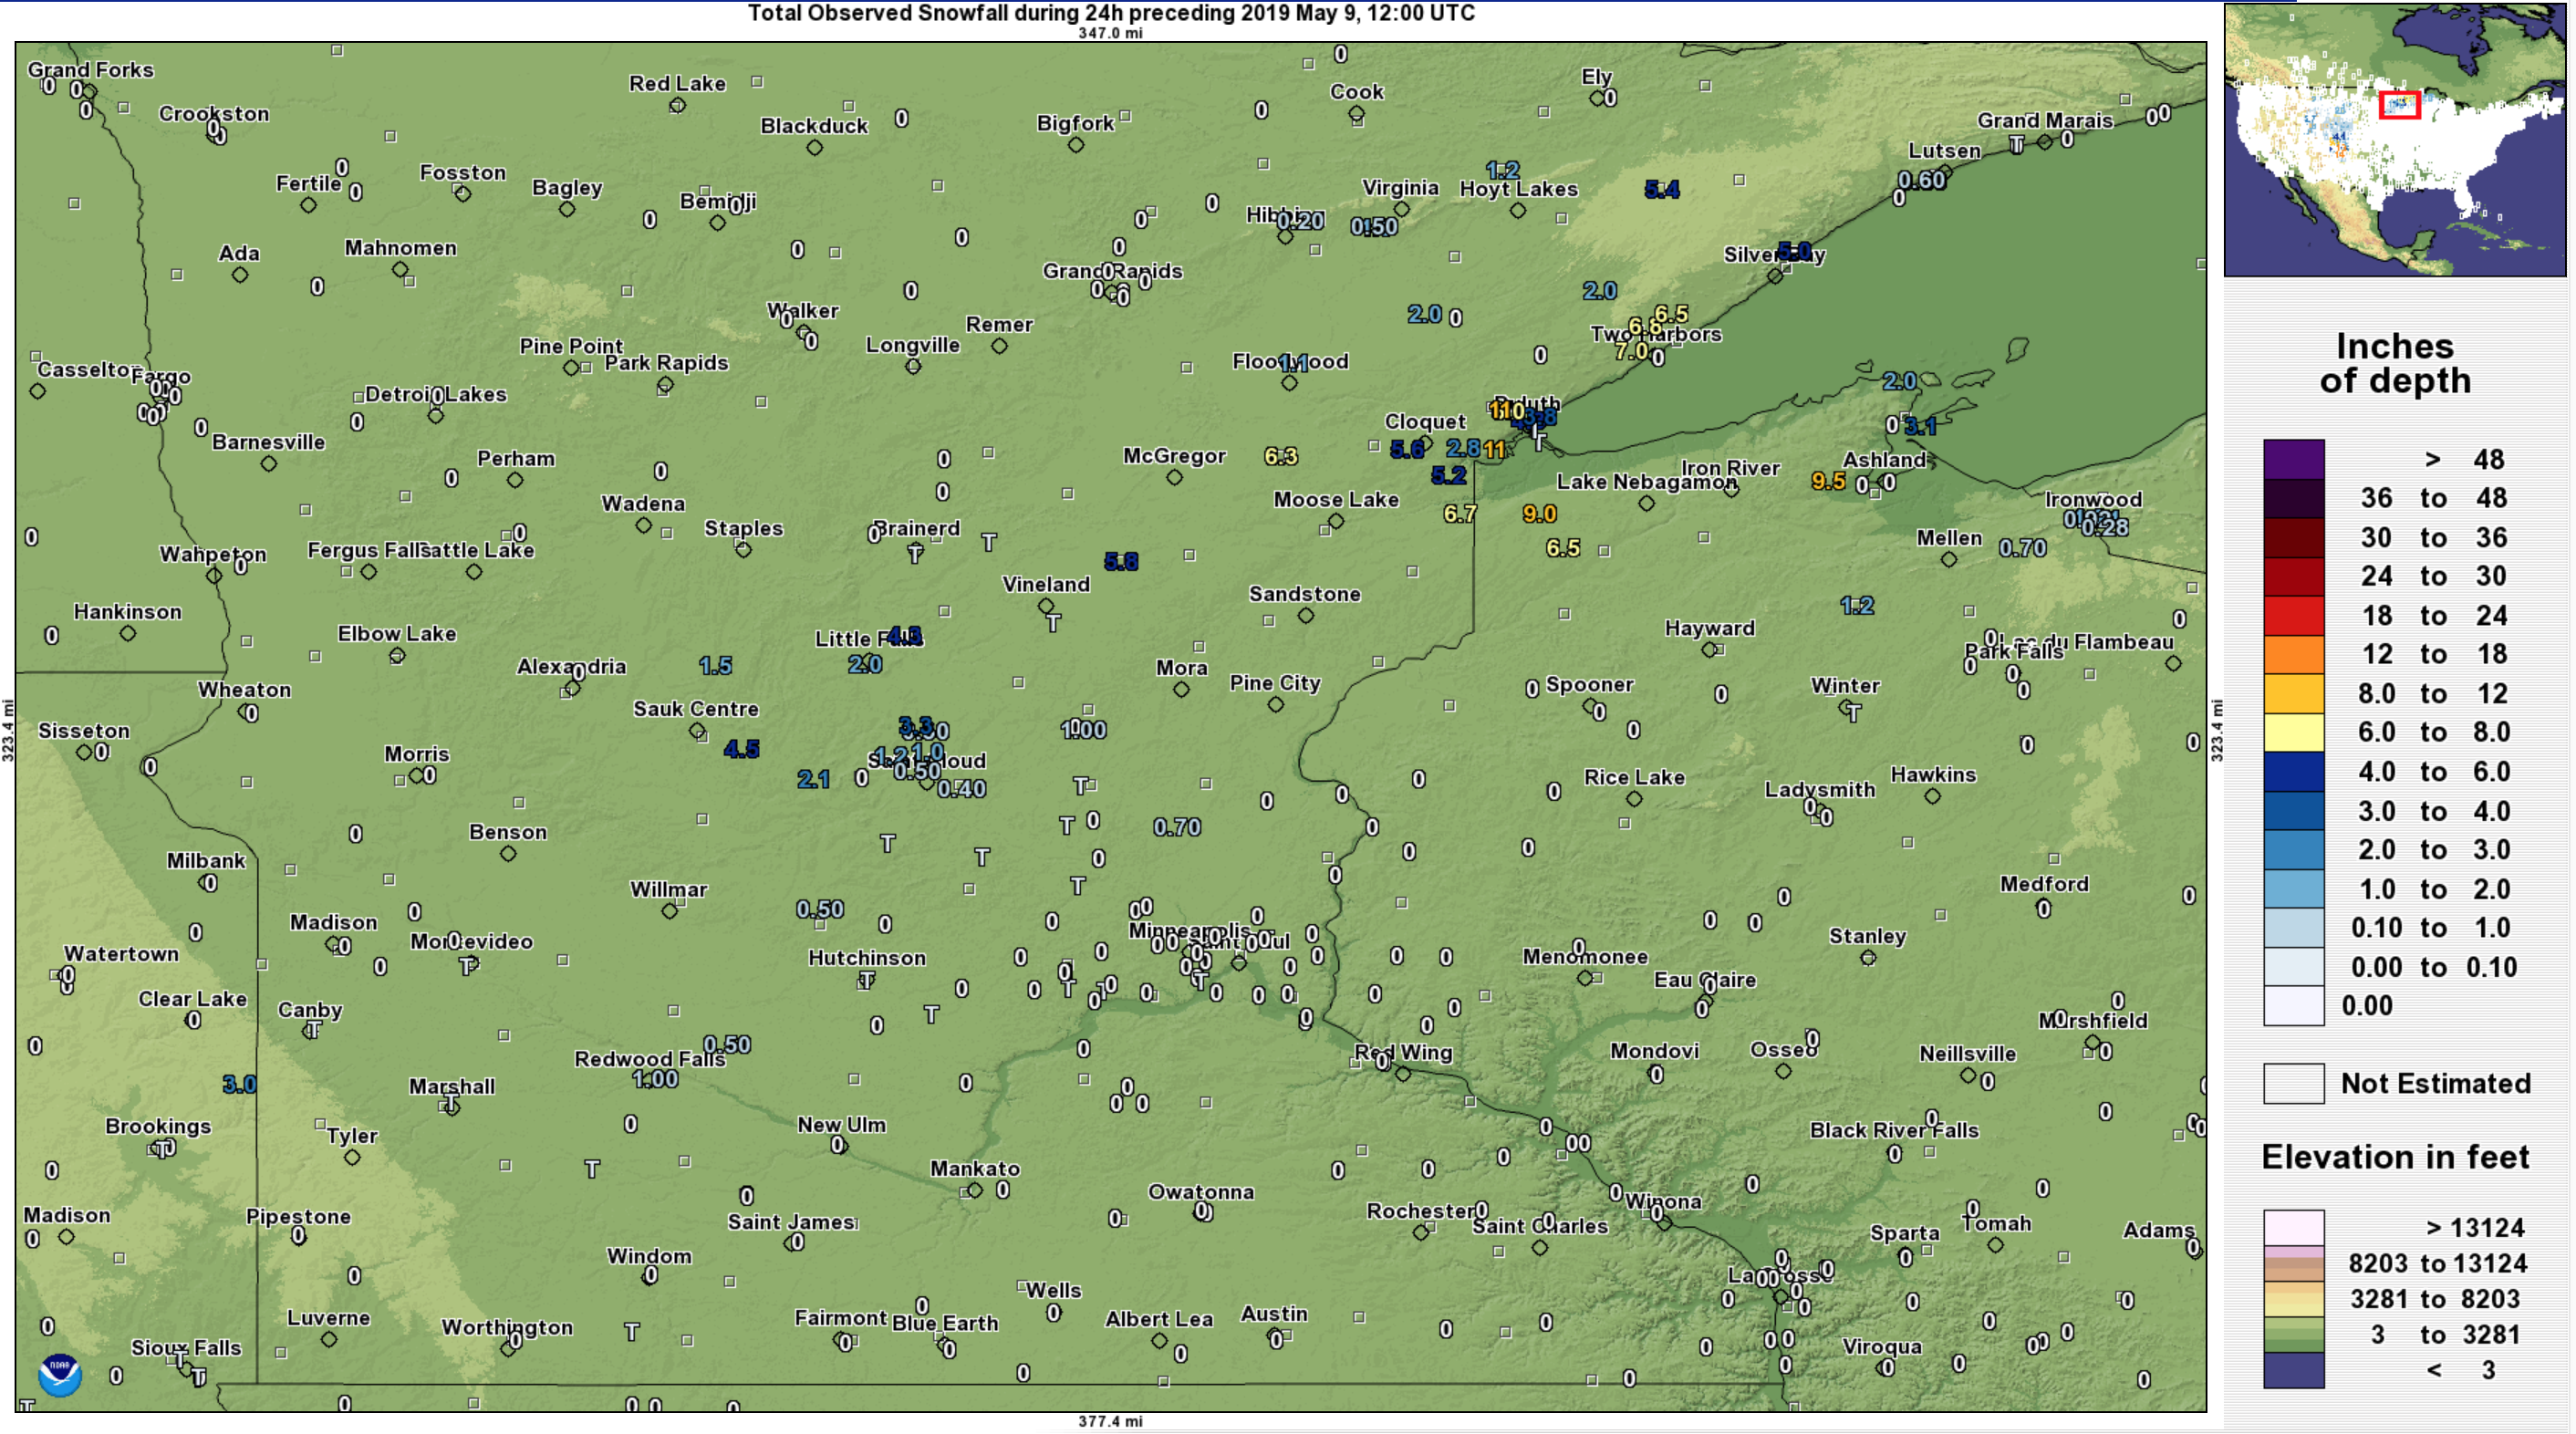Click the US overview inset map thumbnail
The width and height of the screenshot is (2576, 1434).
tap(2394, 139)
